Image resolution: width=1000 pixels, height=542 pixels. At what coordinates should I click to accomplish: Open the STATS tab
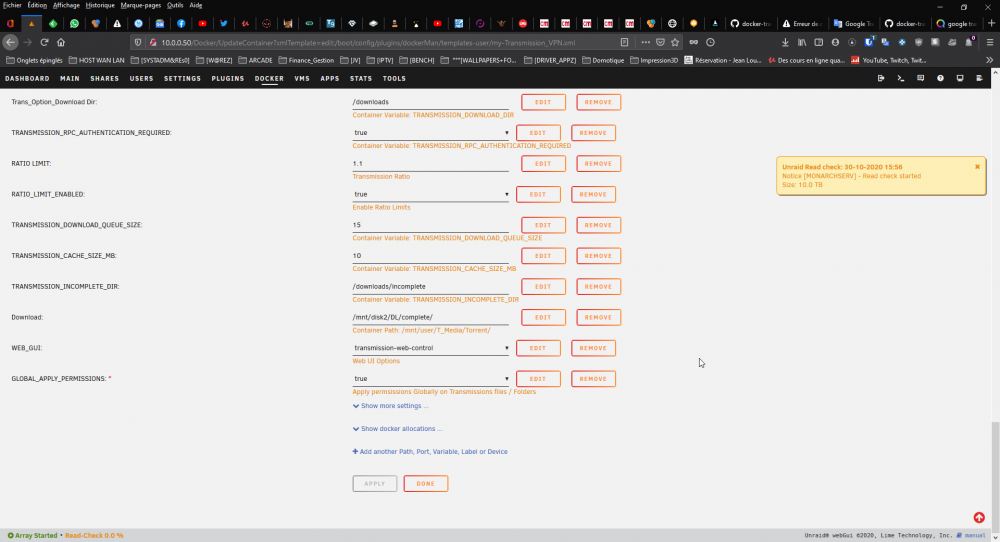(361, 78)
